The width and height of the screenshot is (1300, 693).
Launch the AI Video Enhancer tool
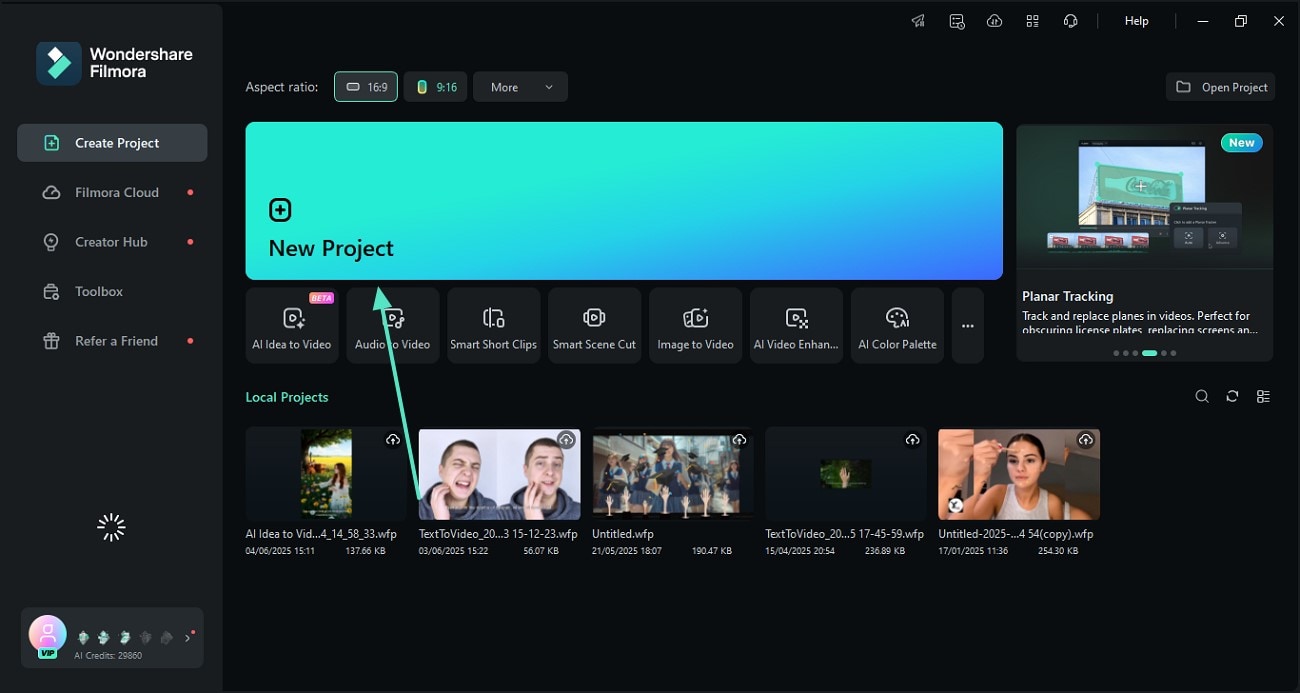[x=796, y=326]
